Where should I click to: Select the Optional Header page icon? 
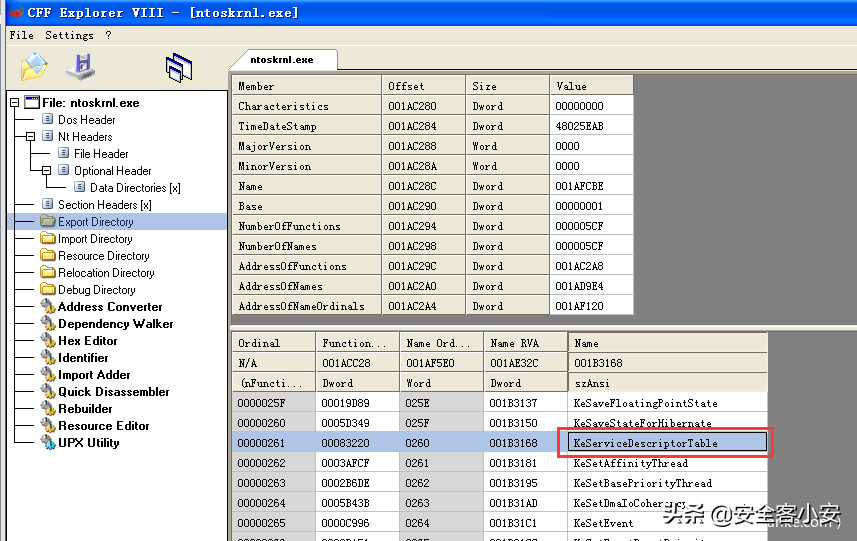pyautogui.click(x=64, y=170)
